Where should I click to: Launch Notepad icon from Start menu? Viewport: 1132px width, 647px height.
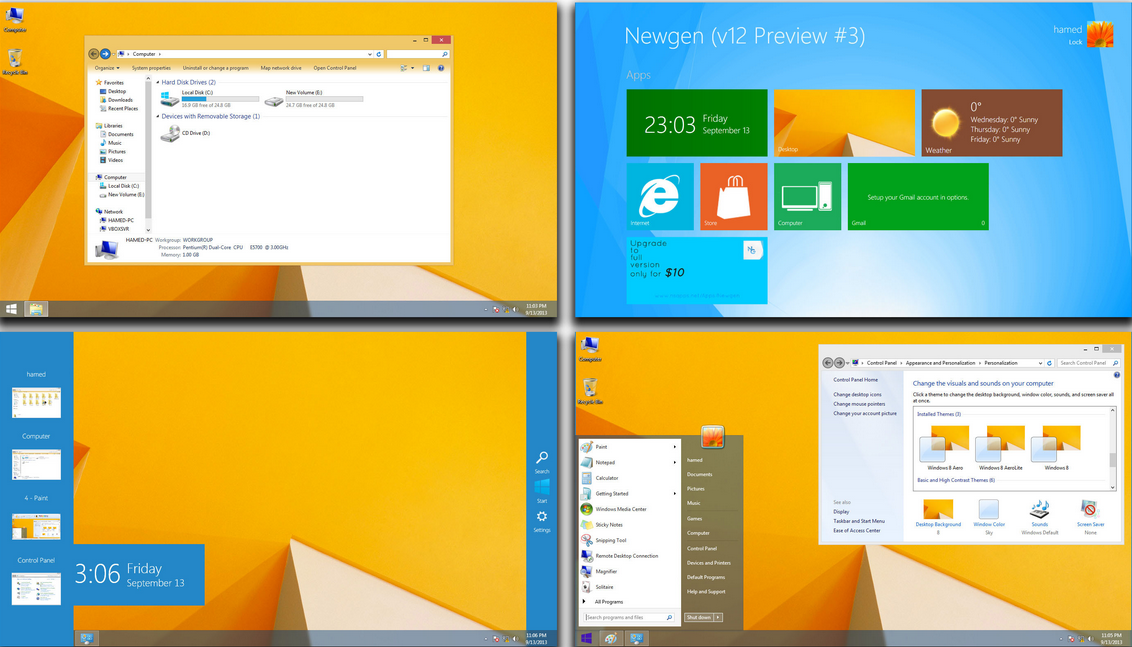point(586,462)
